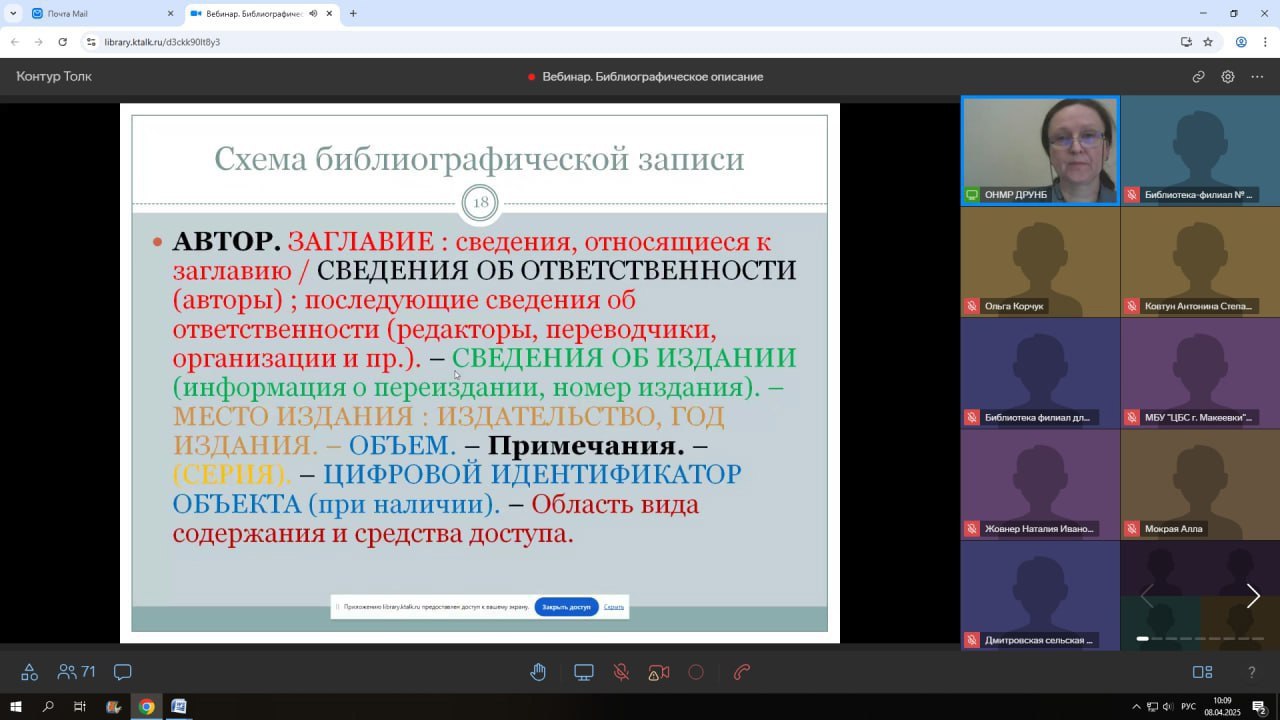
Task: Select Ковтун Антонина participant tile
Action: click(1200, 262)
